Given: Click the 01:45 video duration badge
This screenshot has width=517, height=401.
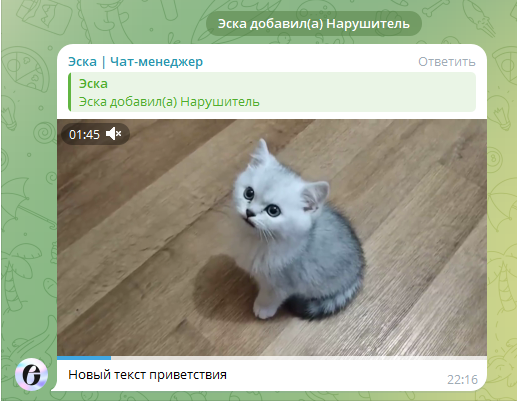Looking at the screenshot, I should pyautogui.click(x=84, y=134).
